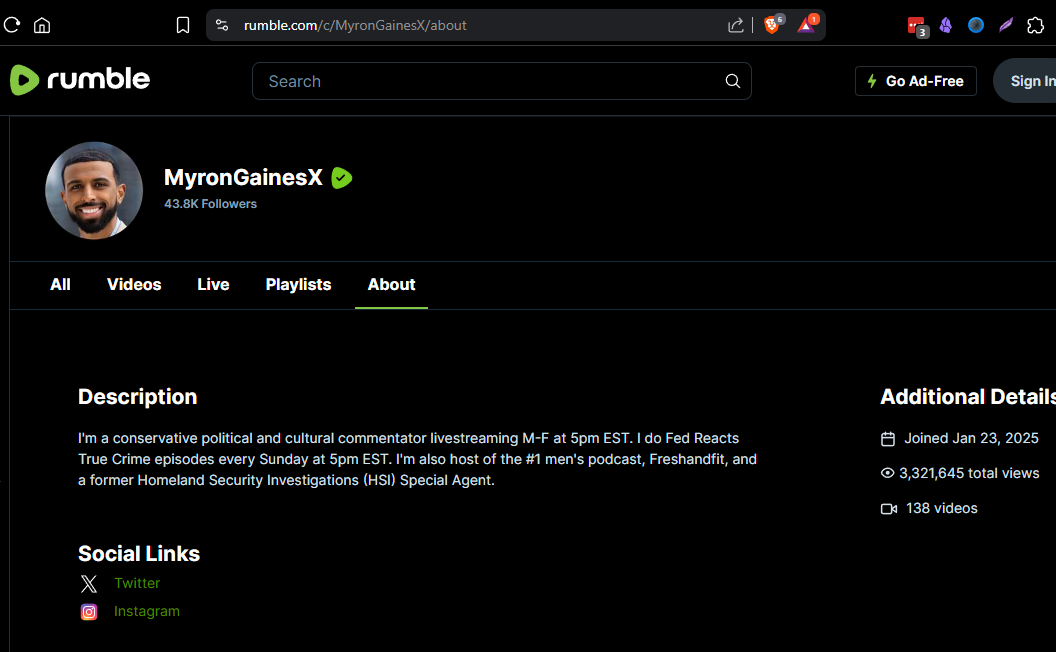Reload the page
This screenshot has height=652, width=1056.
point(11,25)
